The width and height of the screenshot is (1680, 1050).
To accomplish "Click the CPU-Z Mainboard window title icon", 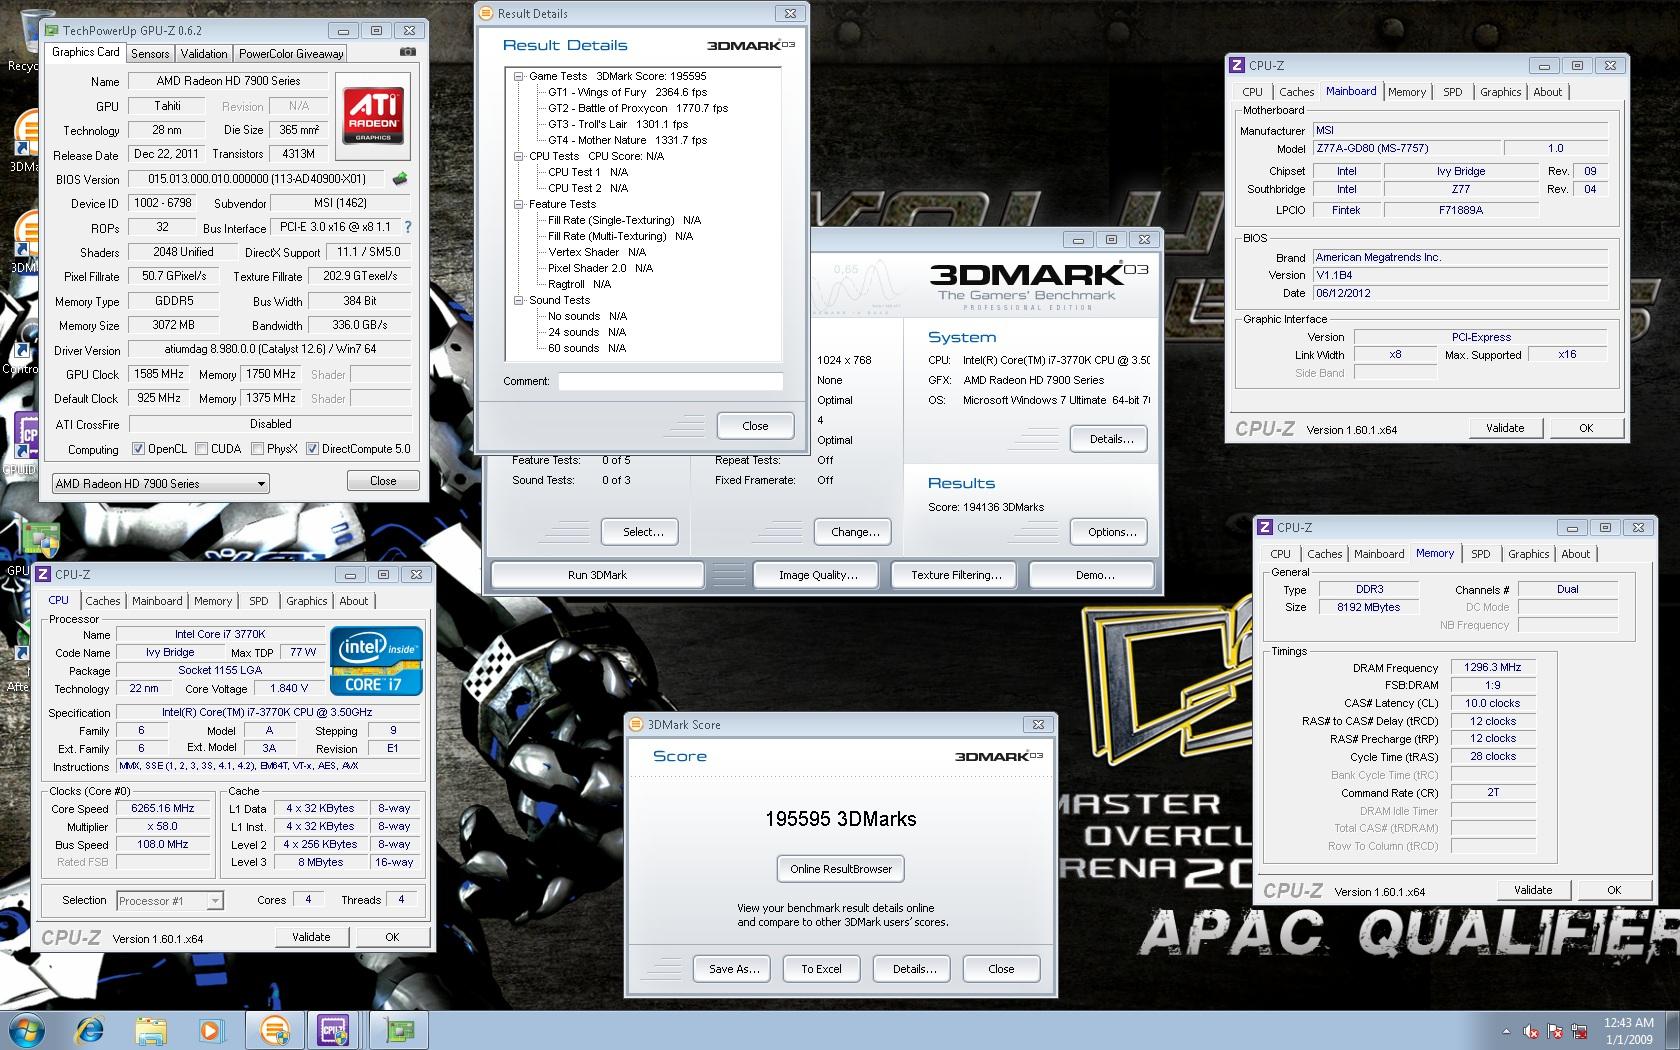I will point(1237,65).
